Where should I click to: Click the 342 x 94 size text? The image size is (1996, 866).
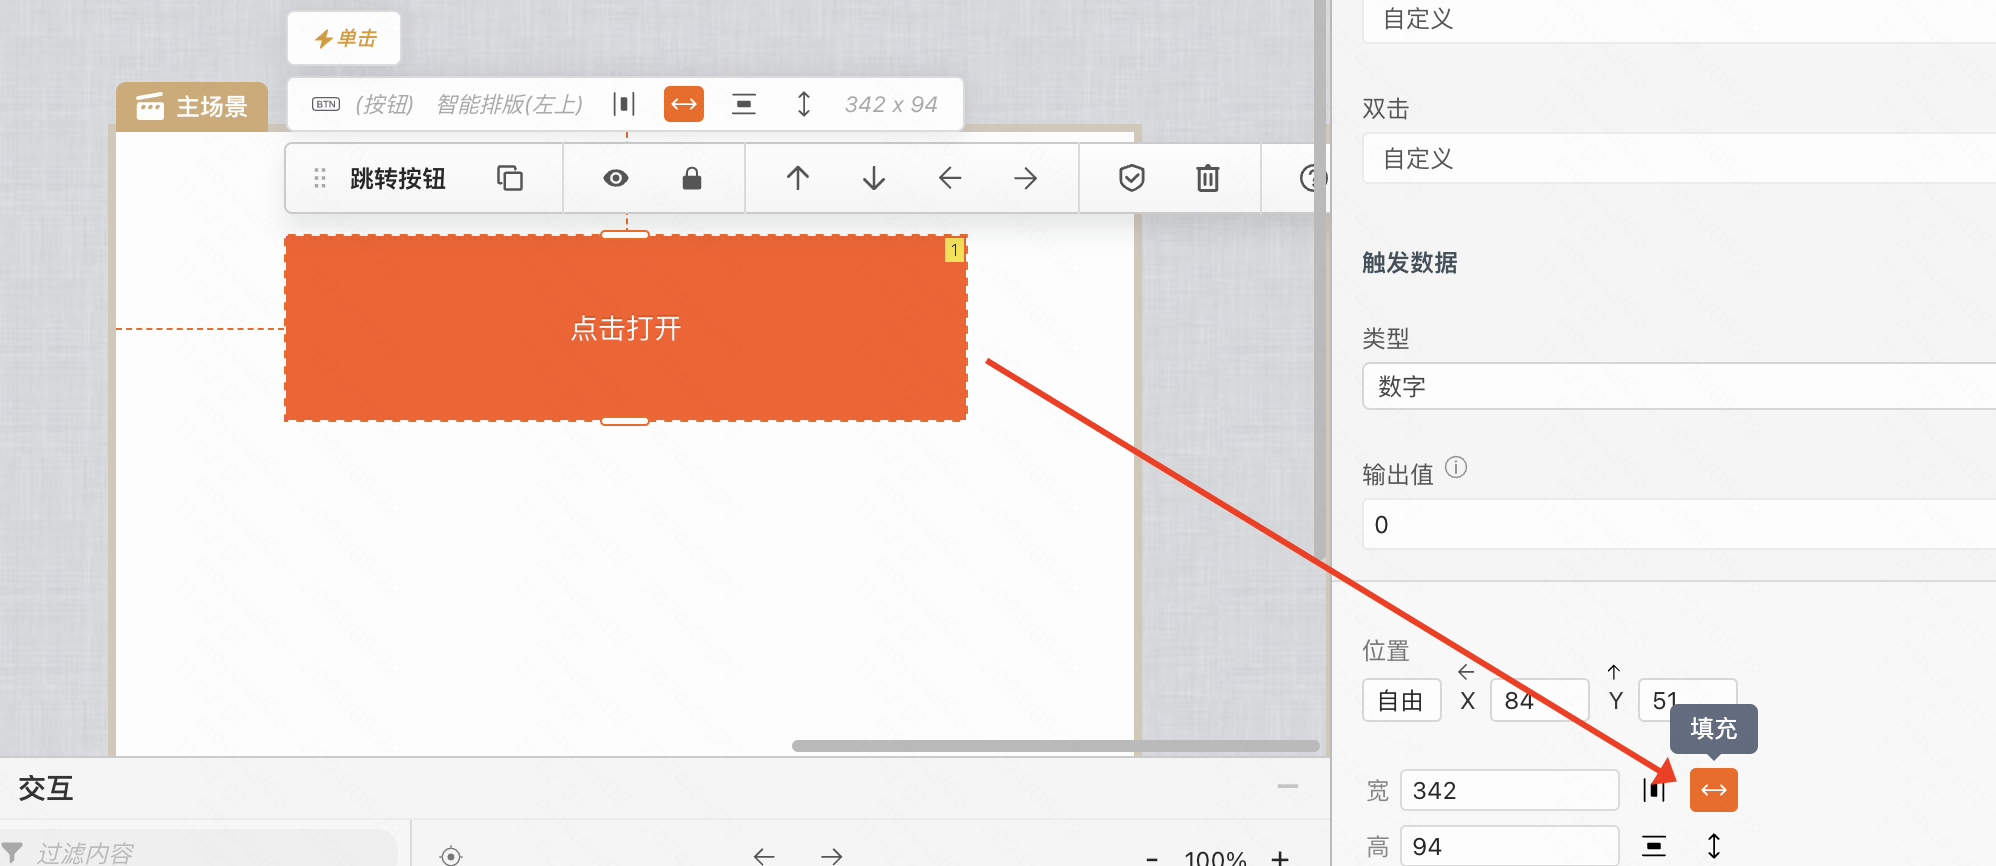pyautogui.click(x=891, y=104)
